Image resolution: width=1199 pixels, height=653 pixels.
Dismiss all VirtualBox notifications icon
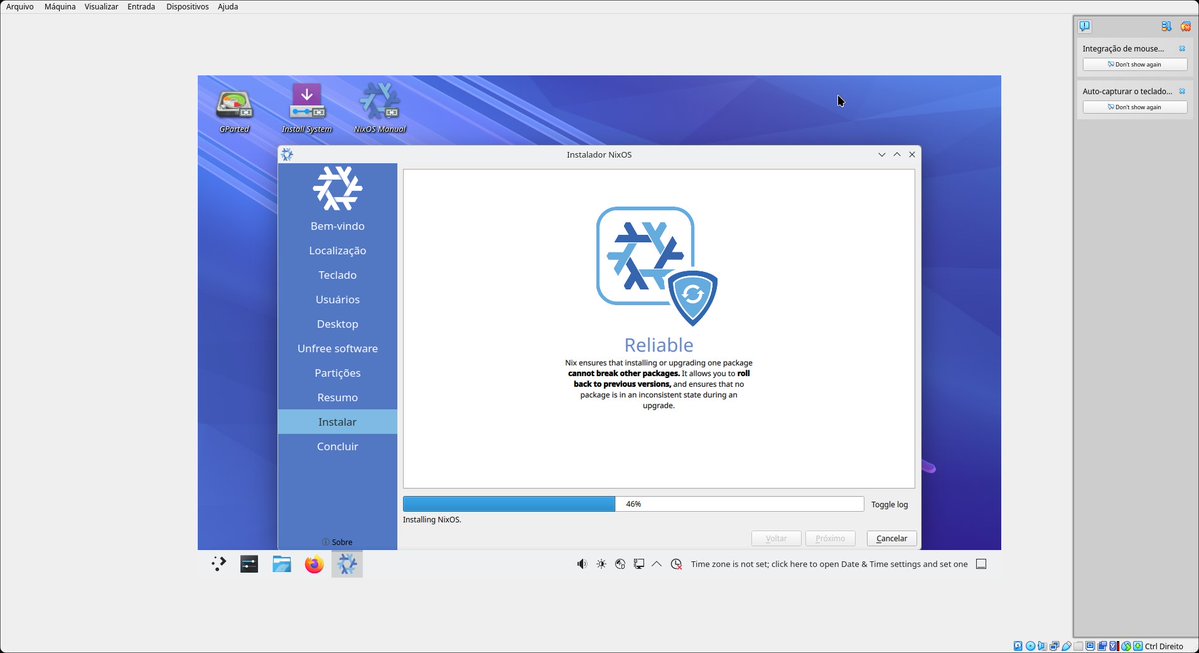(1185, 26)
